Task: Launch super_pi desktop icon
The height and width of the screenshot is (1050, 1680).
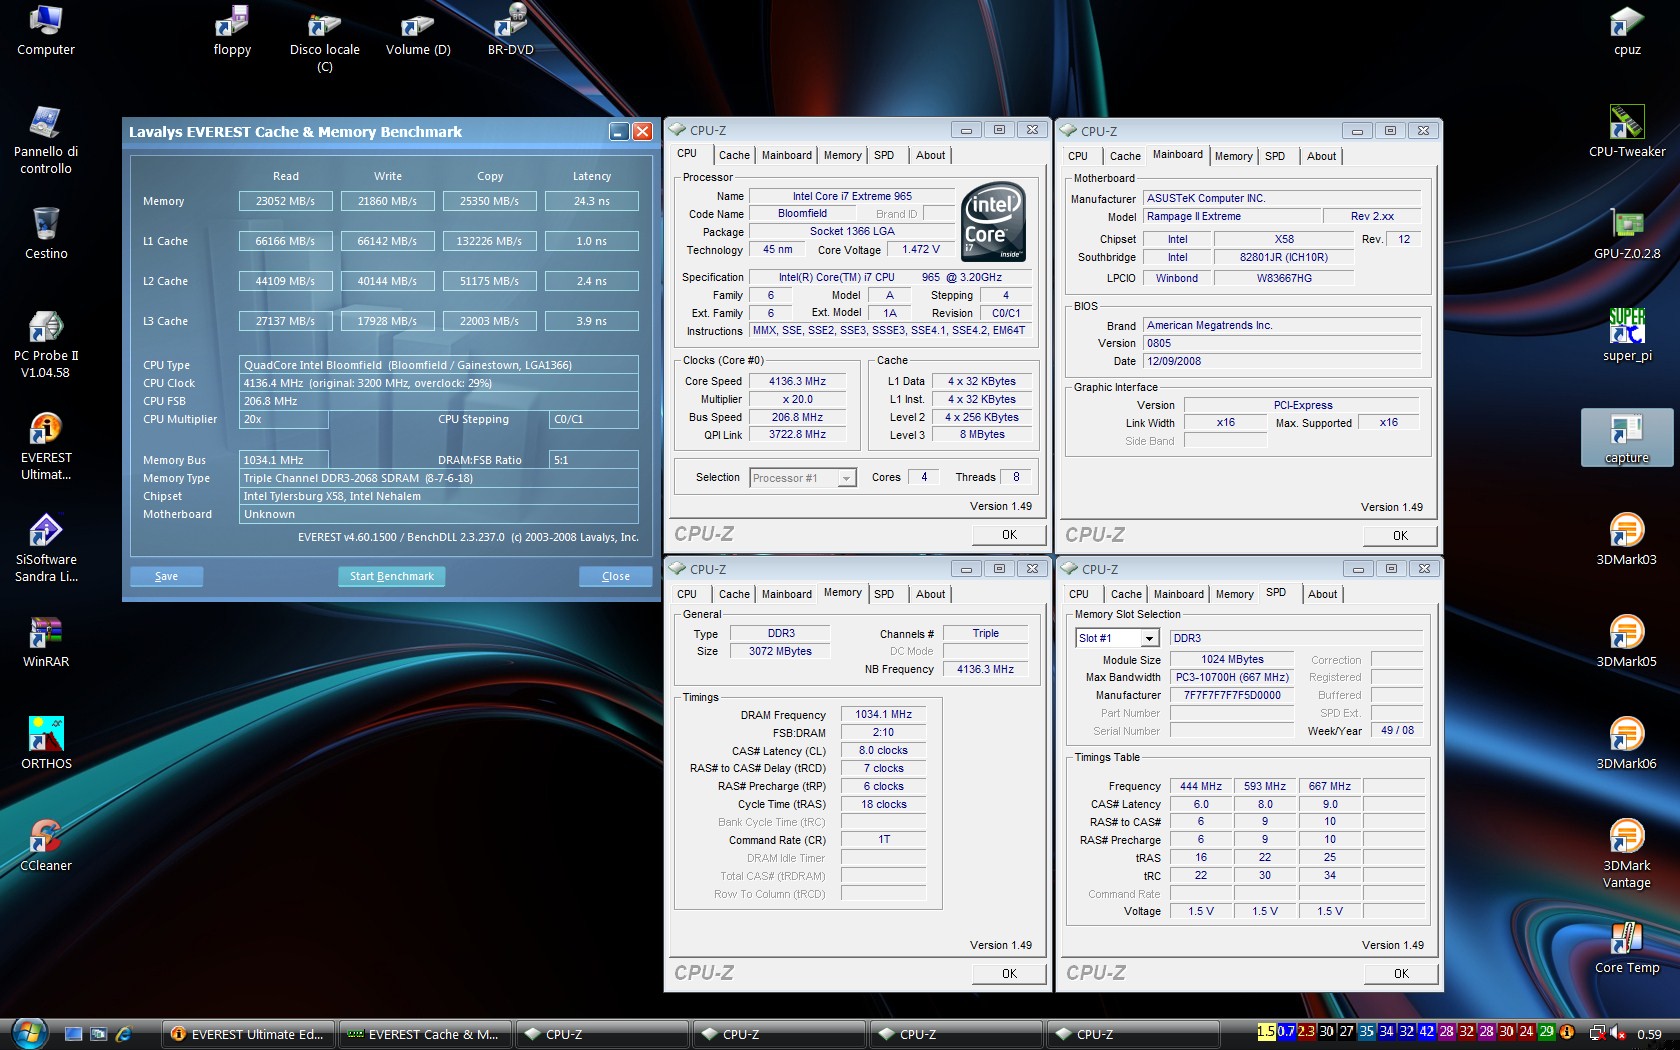Action: (1627, 335)
